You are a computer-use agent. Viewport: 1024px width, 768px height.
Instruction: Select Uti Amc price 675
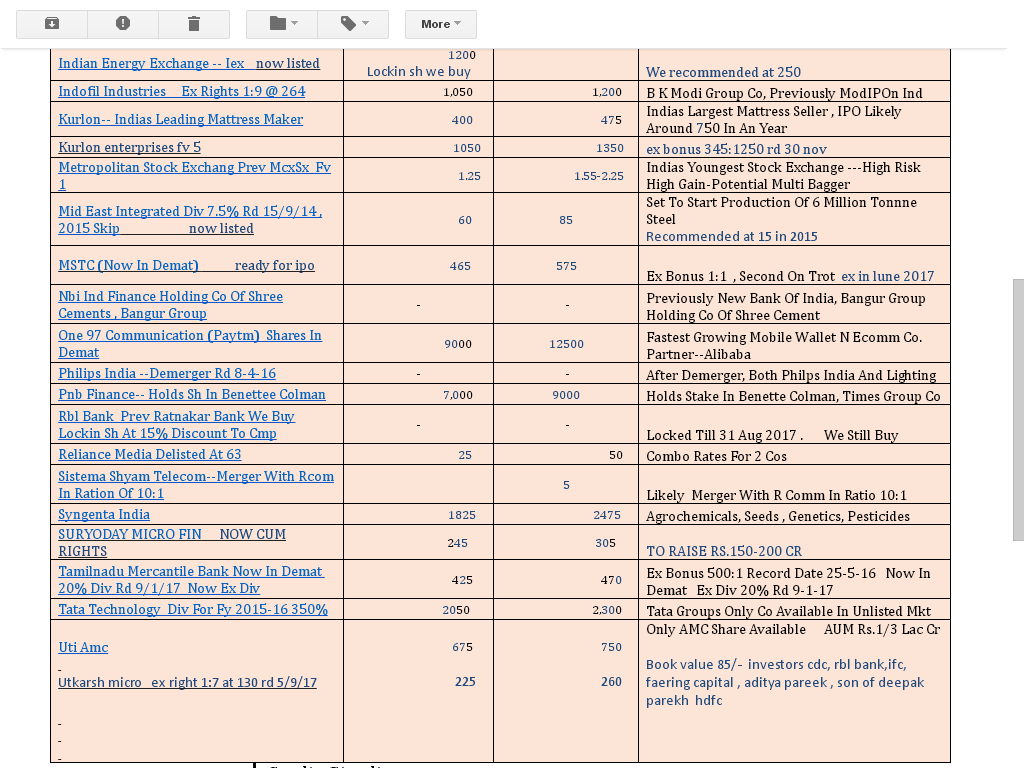click(462, 647)
